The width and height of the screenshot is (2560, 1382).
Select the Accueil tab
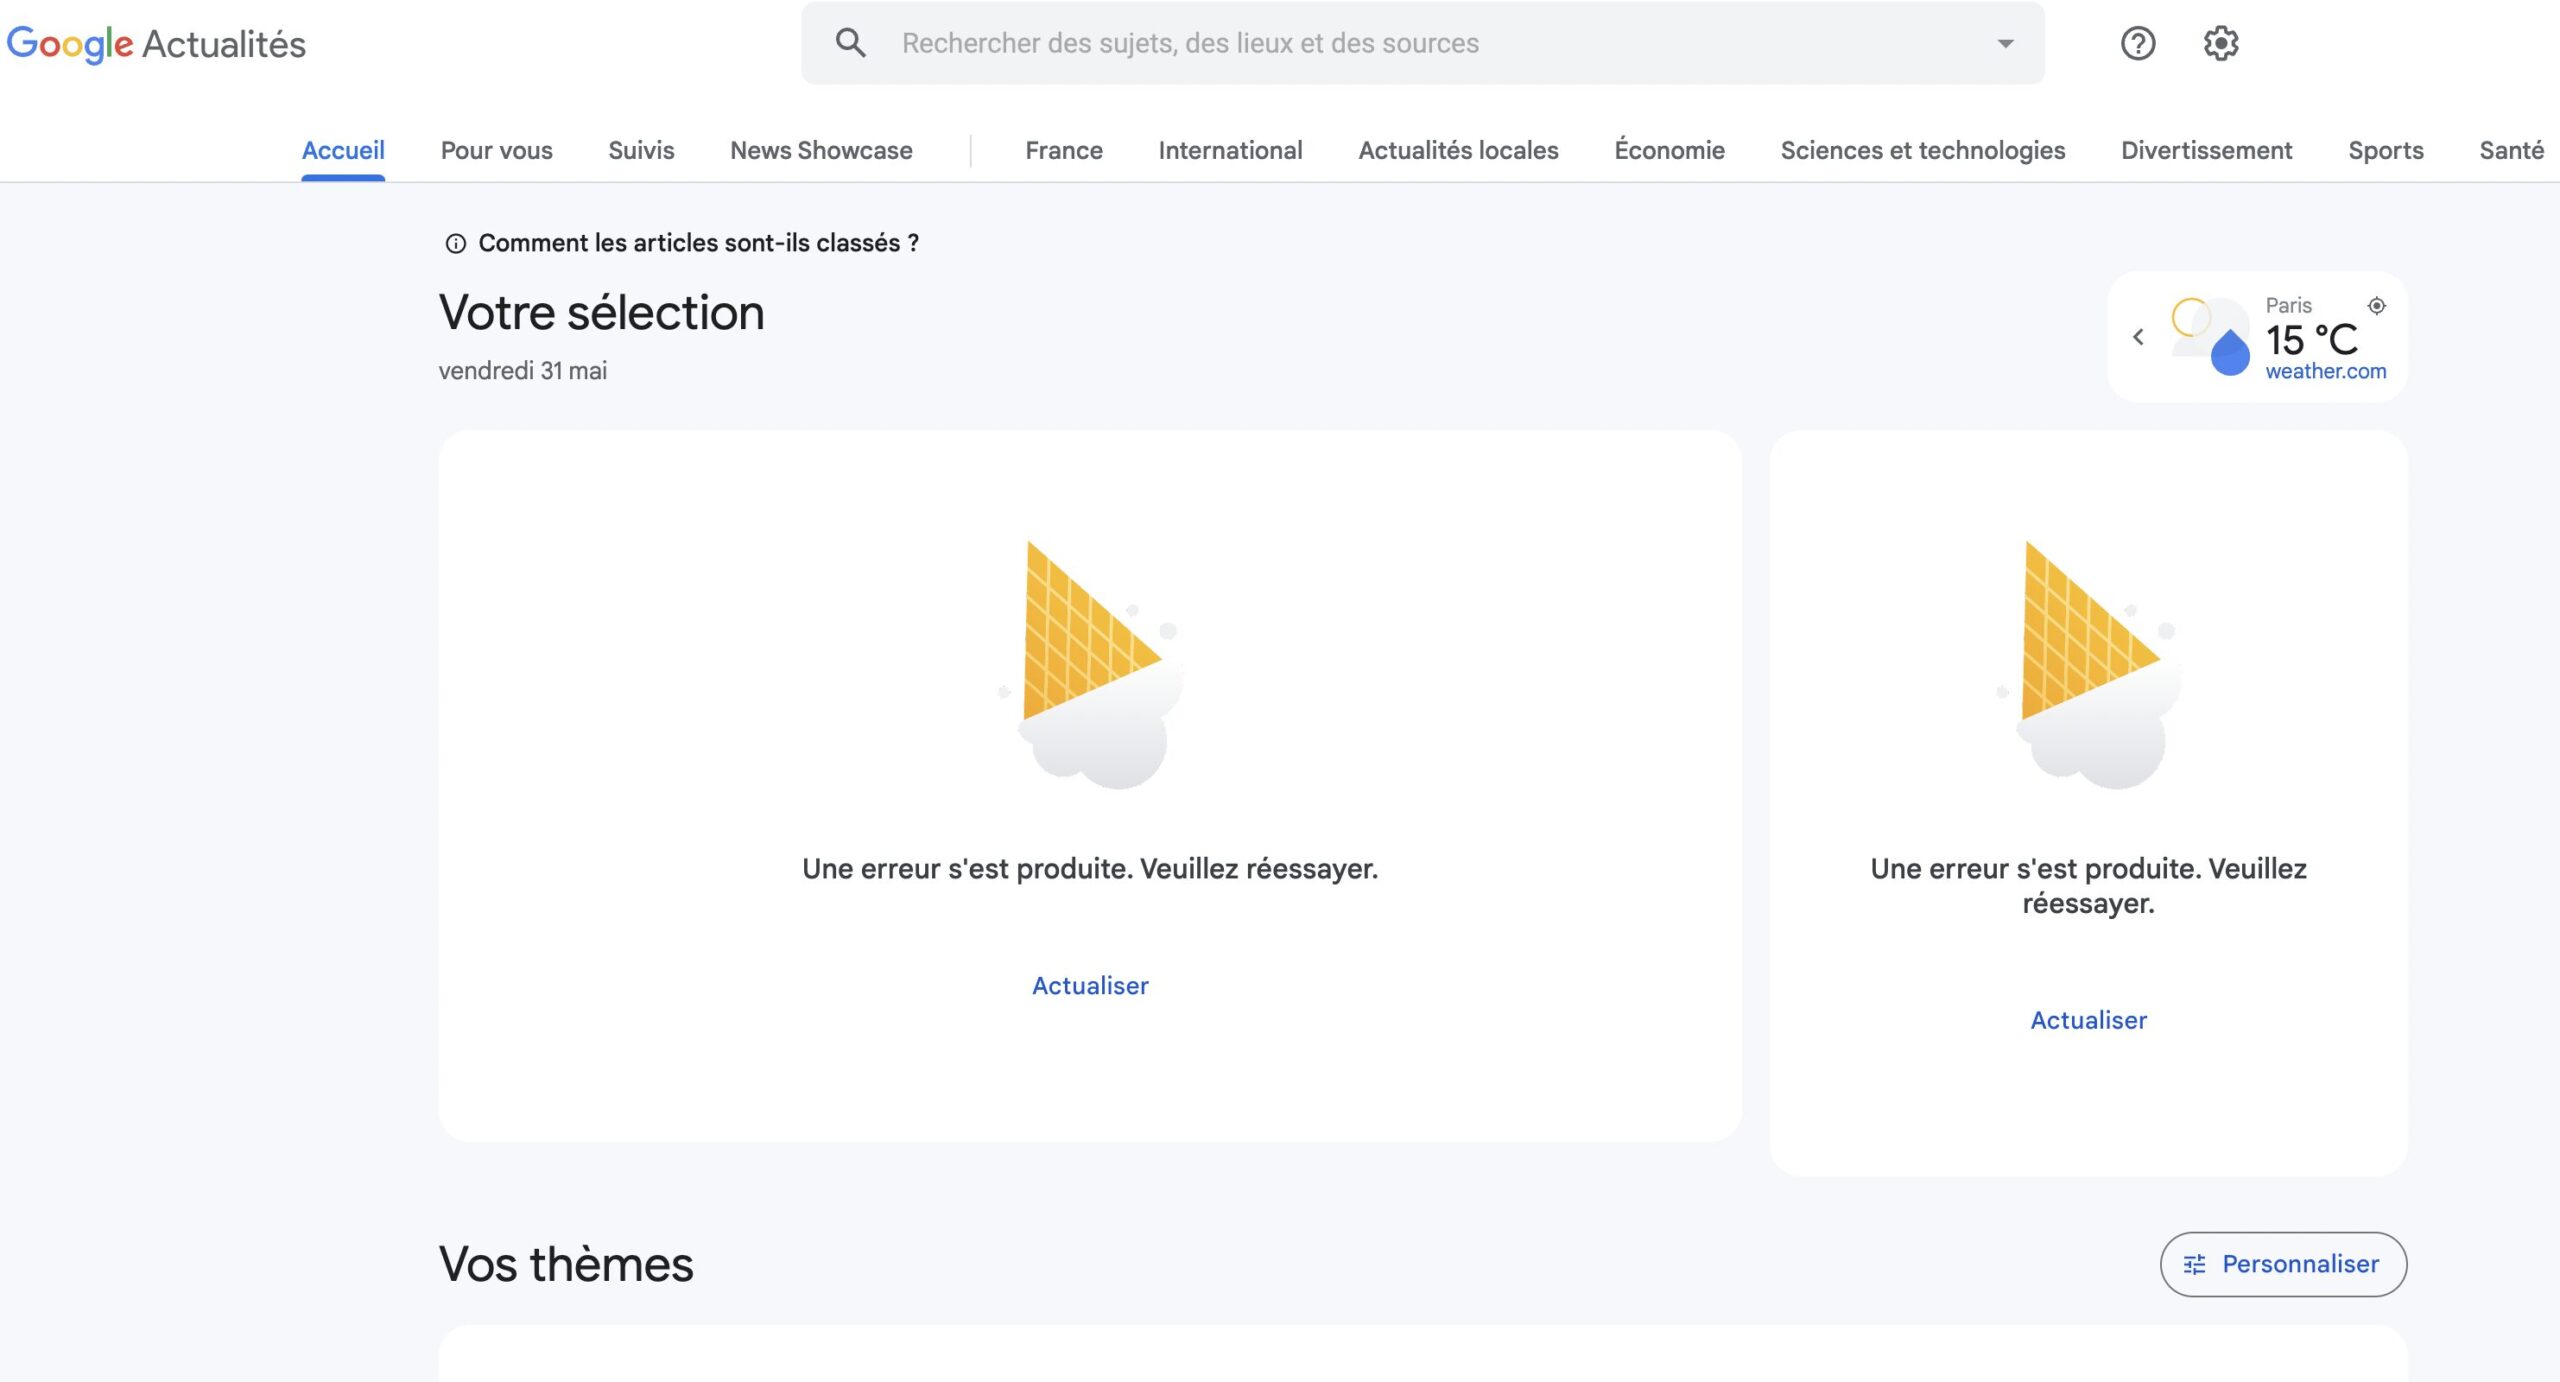(343, 150)
